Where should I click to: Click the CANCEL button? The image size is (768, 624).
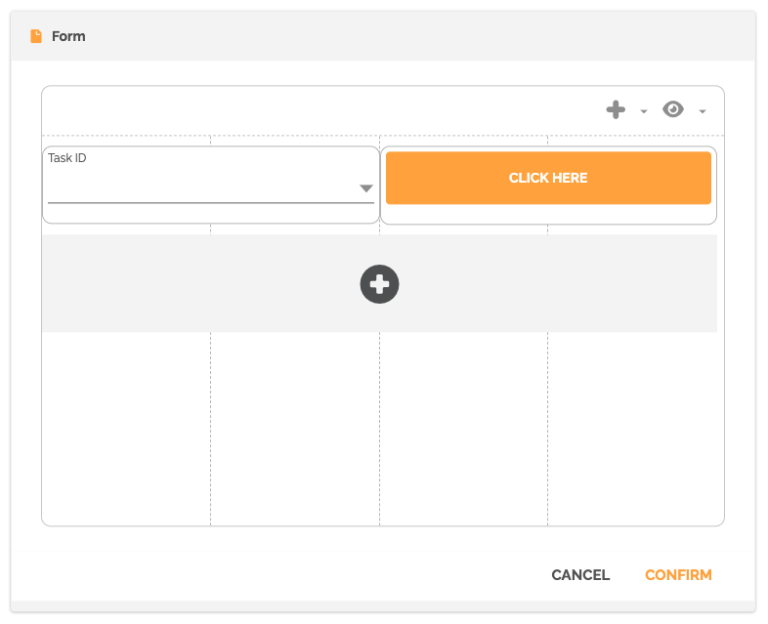(580, 575)
